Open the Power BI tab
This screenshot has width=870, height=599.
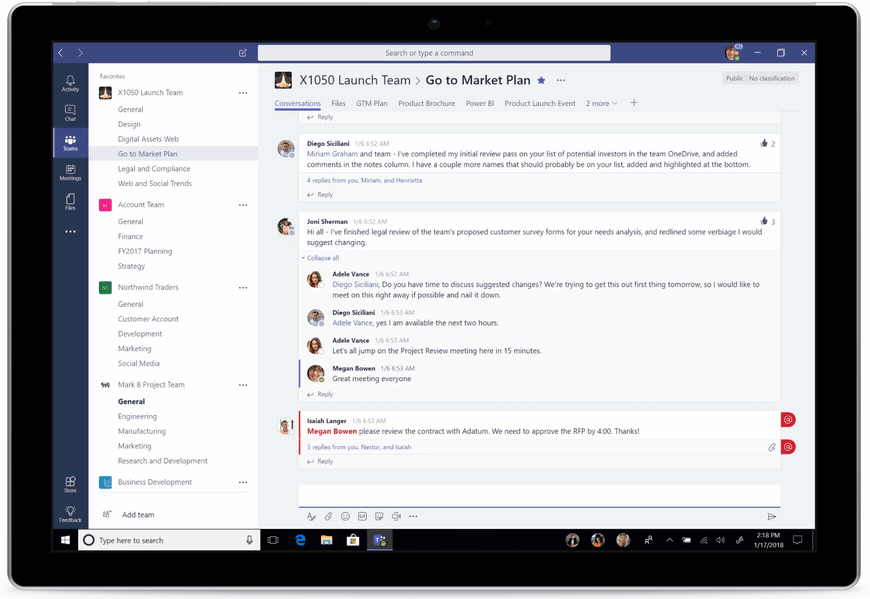coord(483,103)
